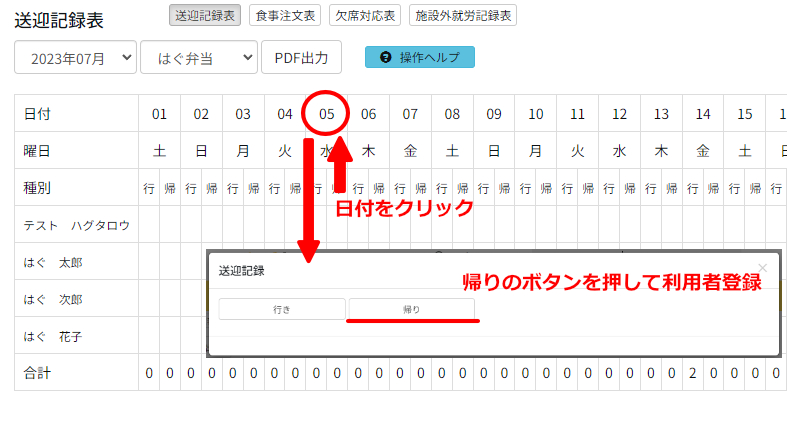Image resolution: width=787 pixels, height=443 pixels.
Task: Click date 08 in the date row
Action: click(x=452, y=114)
